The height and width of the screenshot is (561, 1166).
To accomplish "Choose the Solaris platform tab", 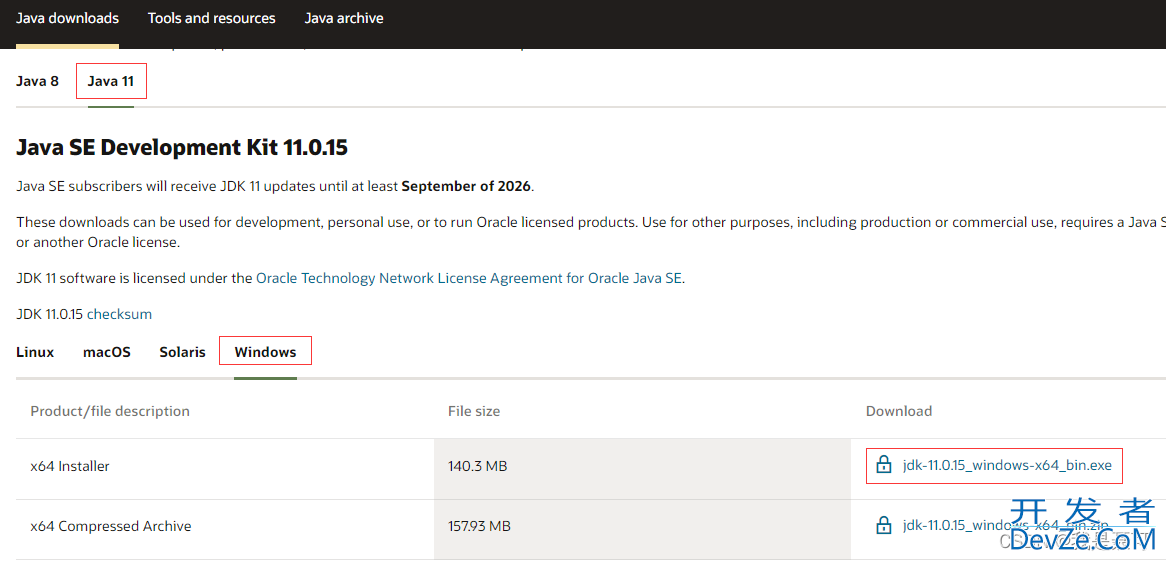I will (x=182, y=352).
